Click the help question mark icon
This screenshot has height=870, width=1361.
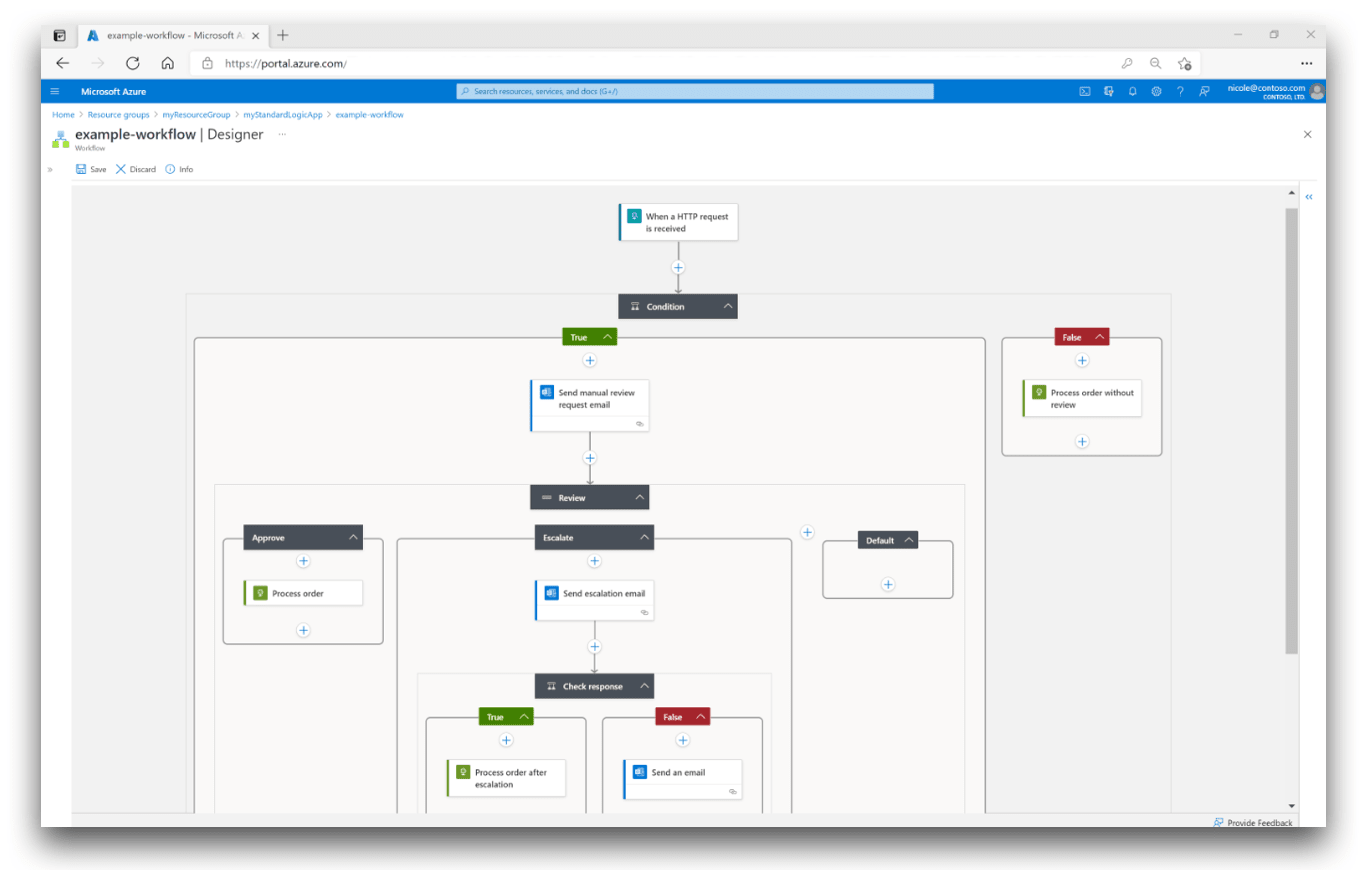1180,91
